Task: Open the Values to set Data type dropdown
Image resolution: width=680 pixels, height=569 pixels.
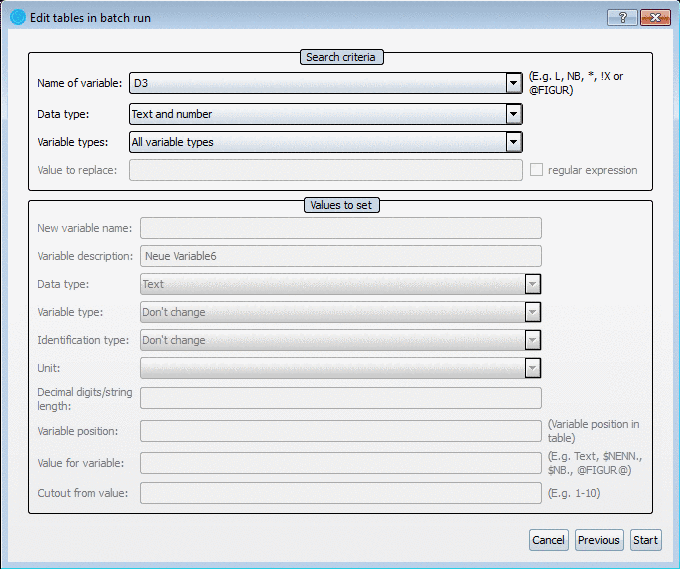Action: [x=533, y=284]
